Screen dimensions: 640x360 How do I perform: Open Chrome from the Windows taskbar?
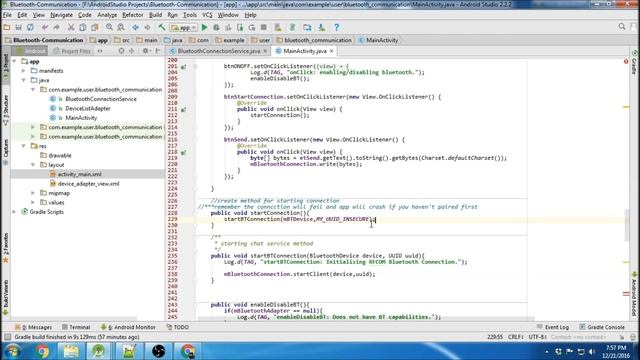[42, 351]
